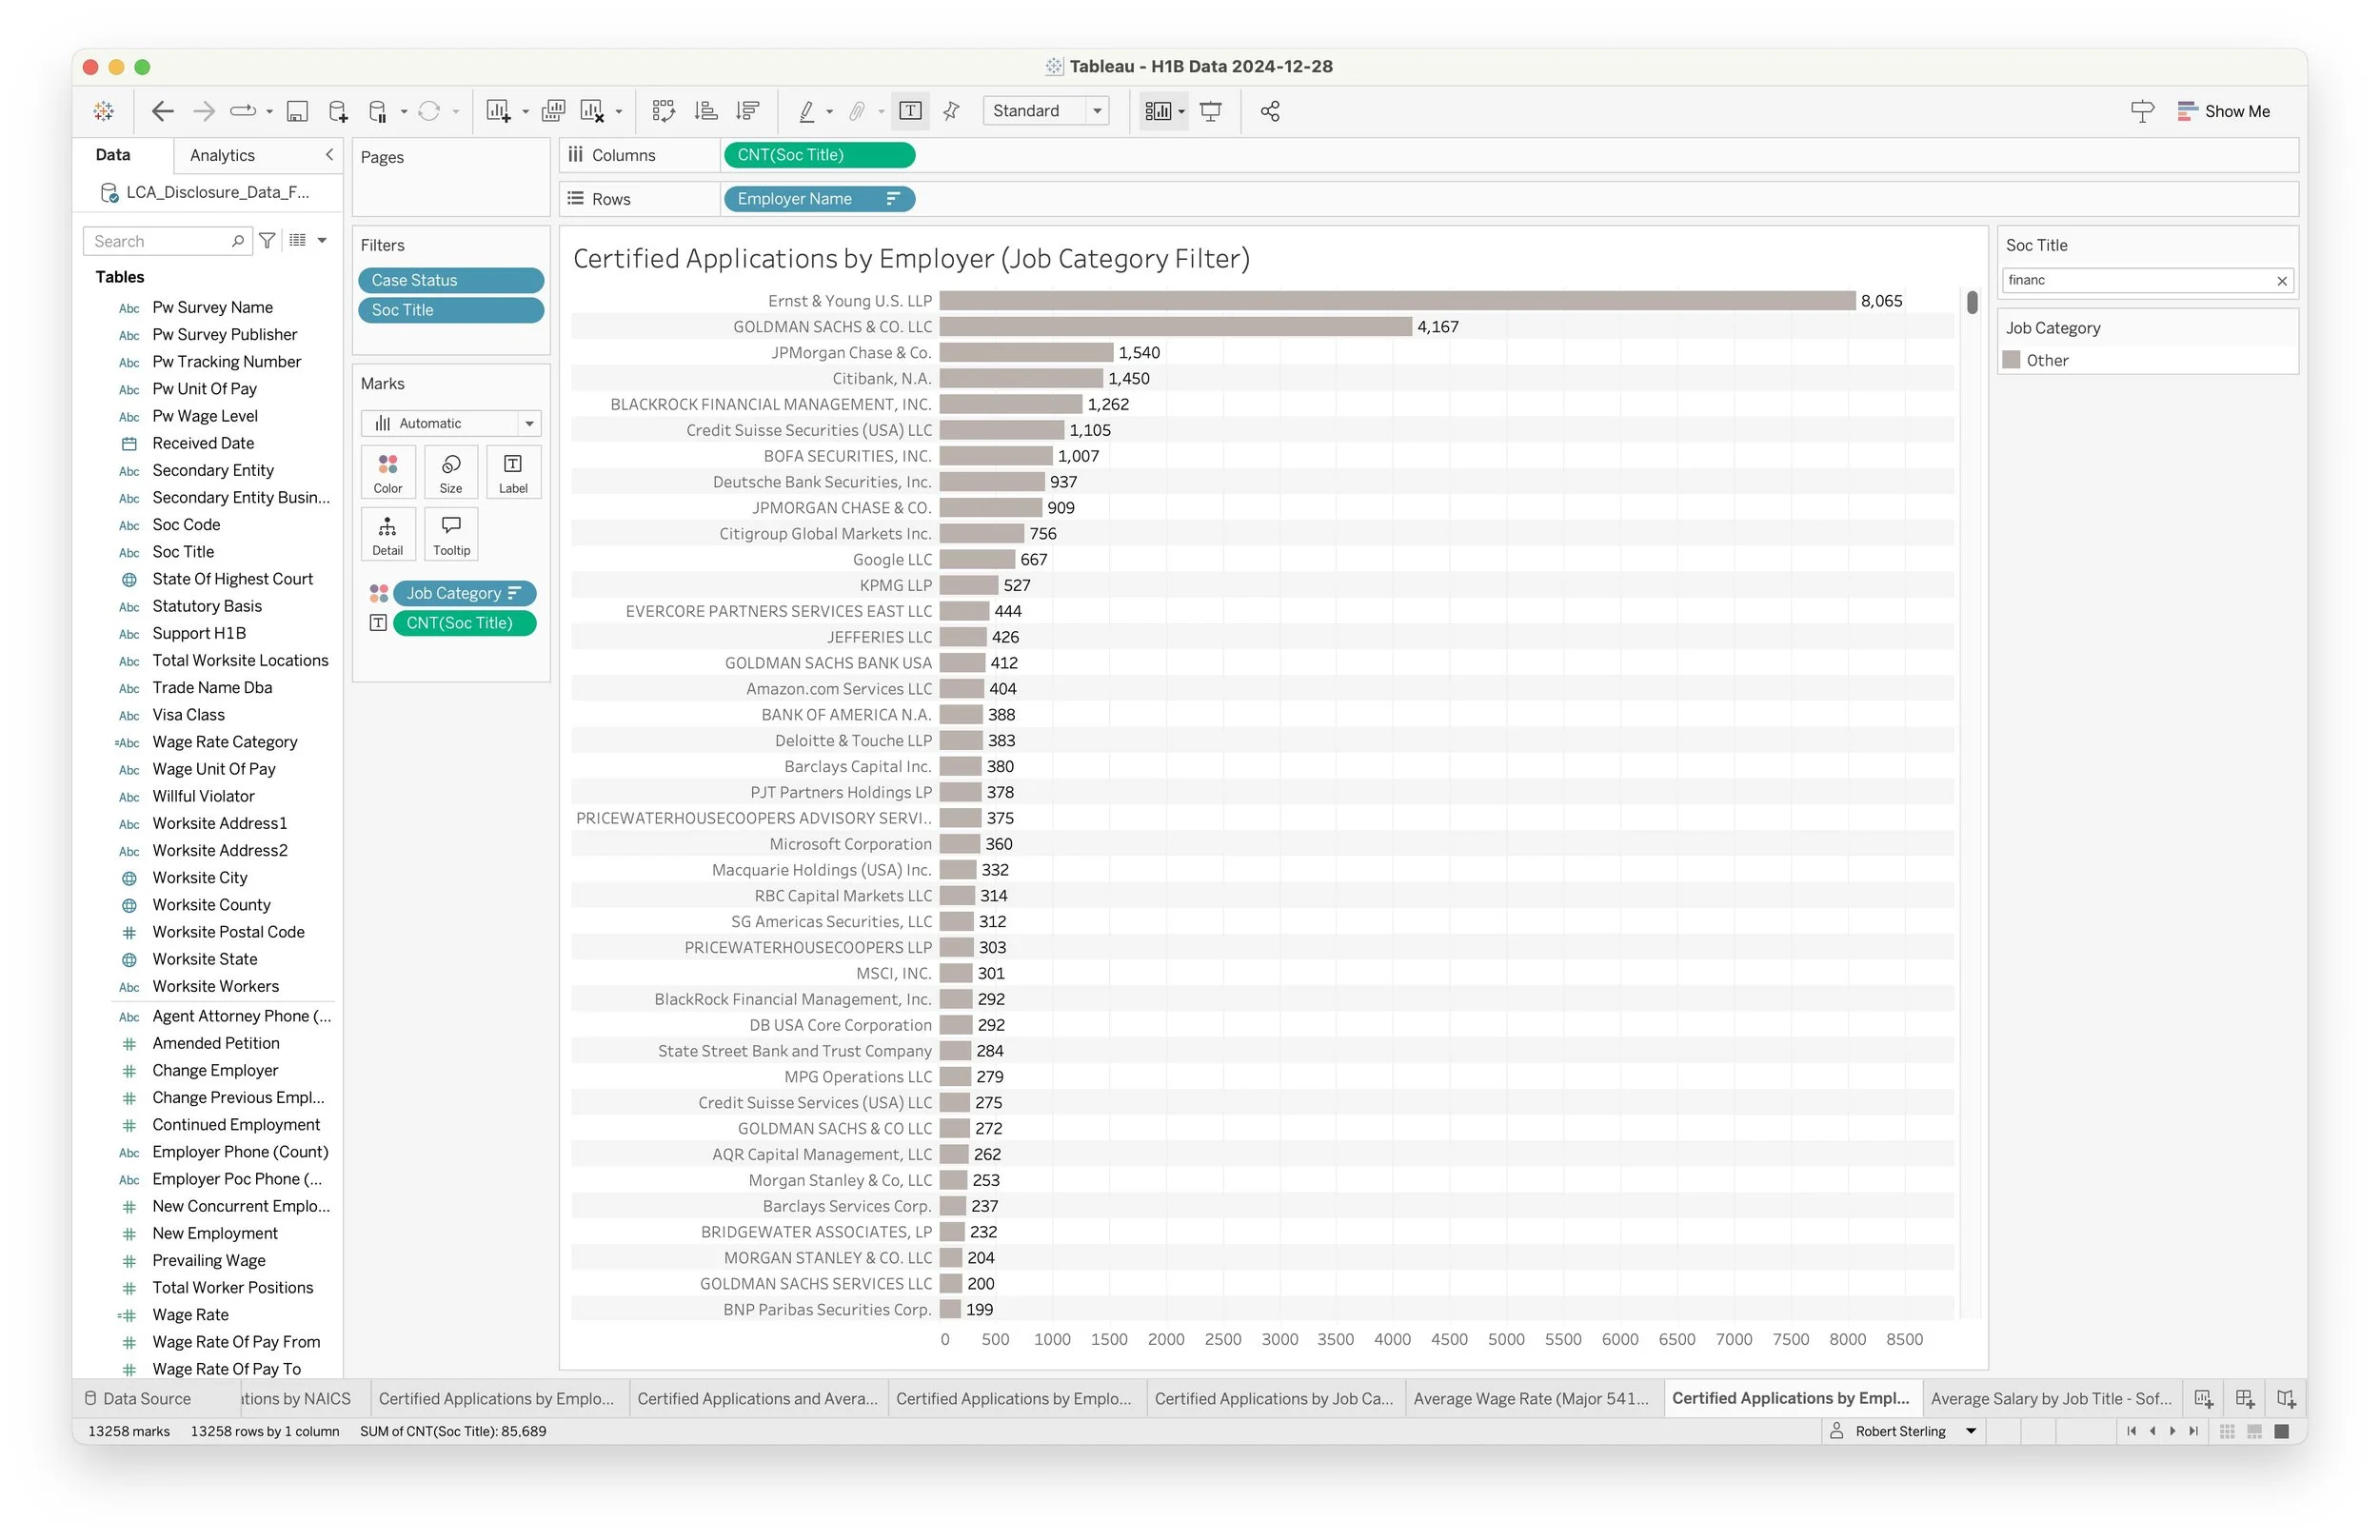This screenshot has width=2380, height=1540.
Task: Switch to the Analytics pane tab
Action: point(222,155)
